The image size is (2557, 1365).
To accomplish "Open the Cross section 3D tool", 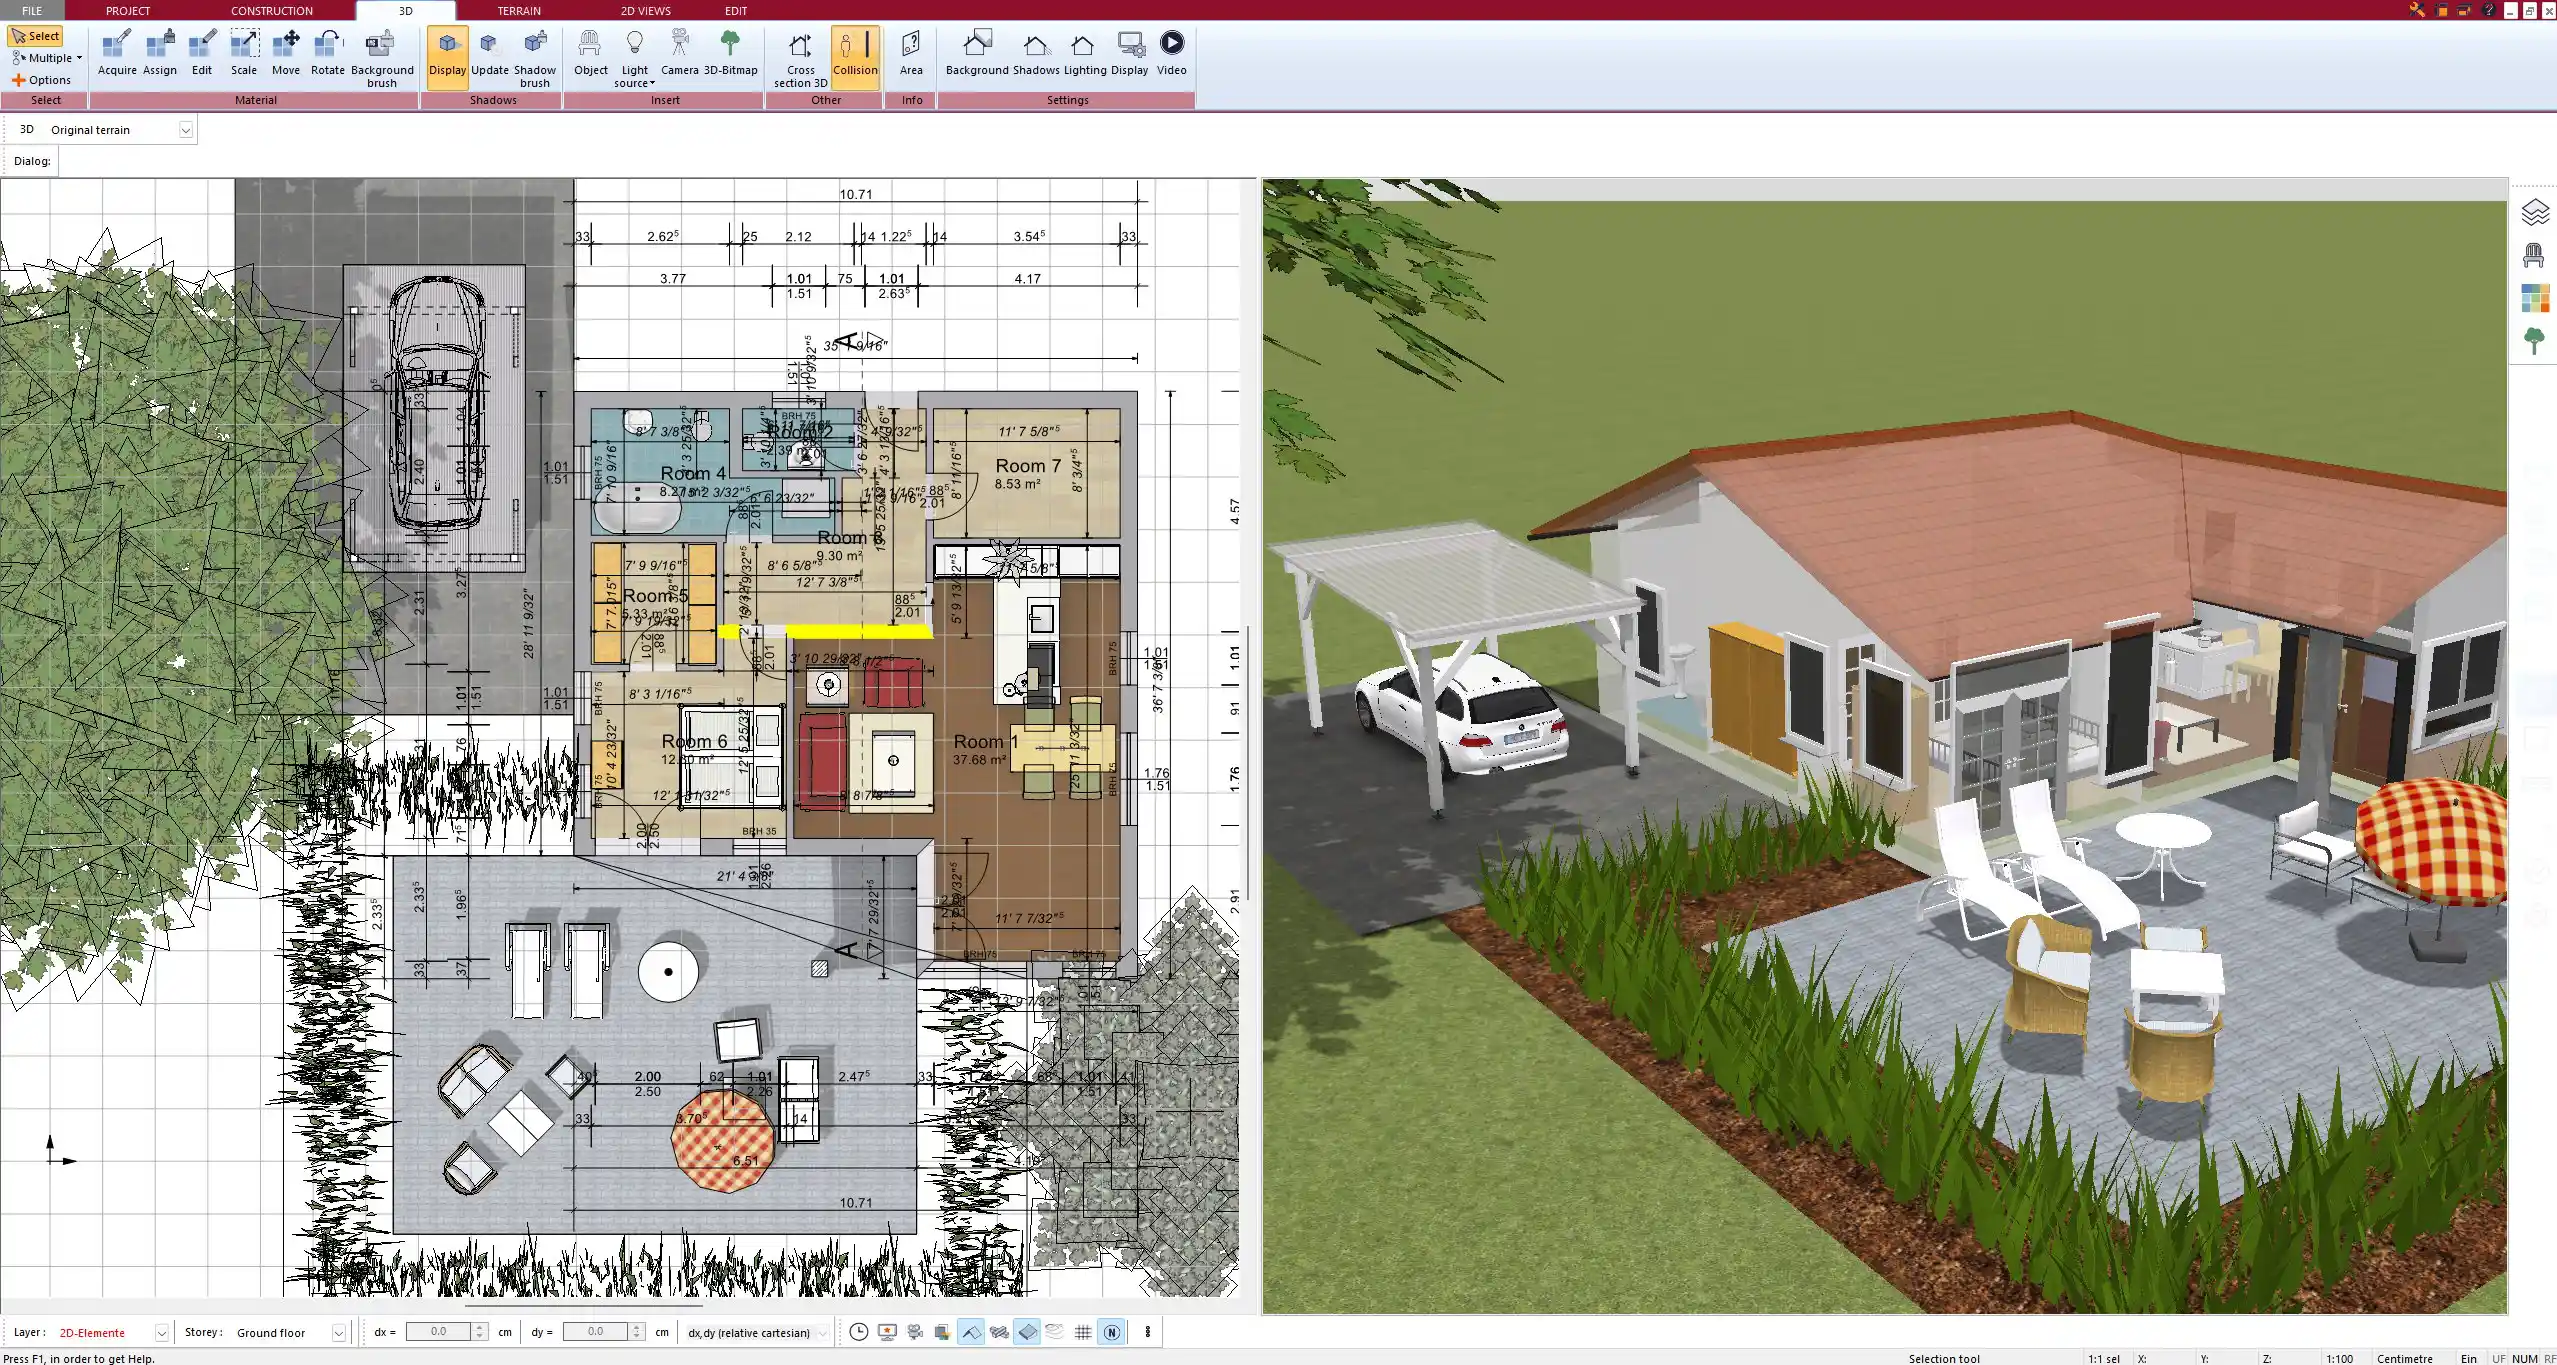I will point(798,57).
